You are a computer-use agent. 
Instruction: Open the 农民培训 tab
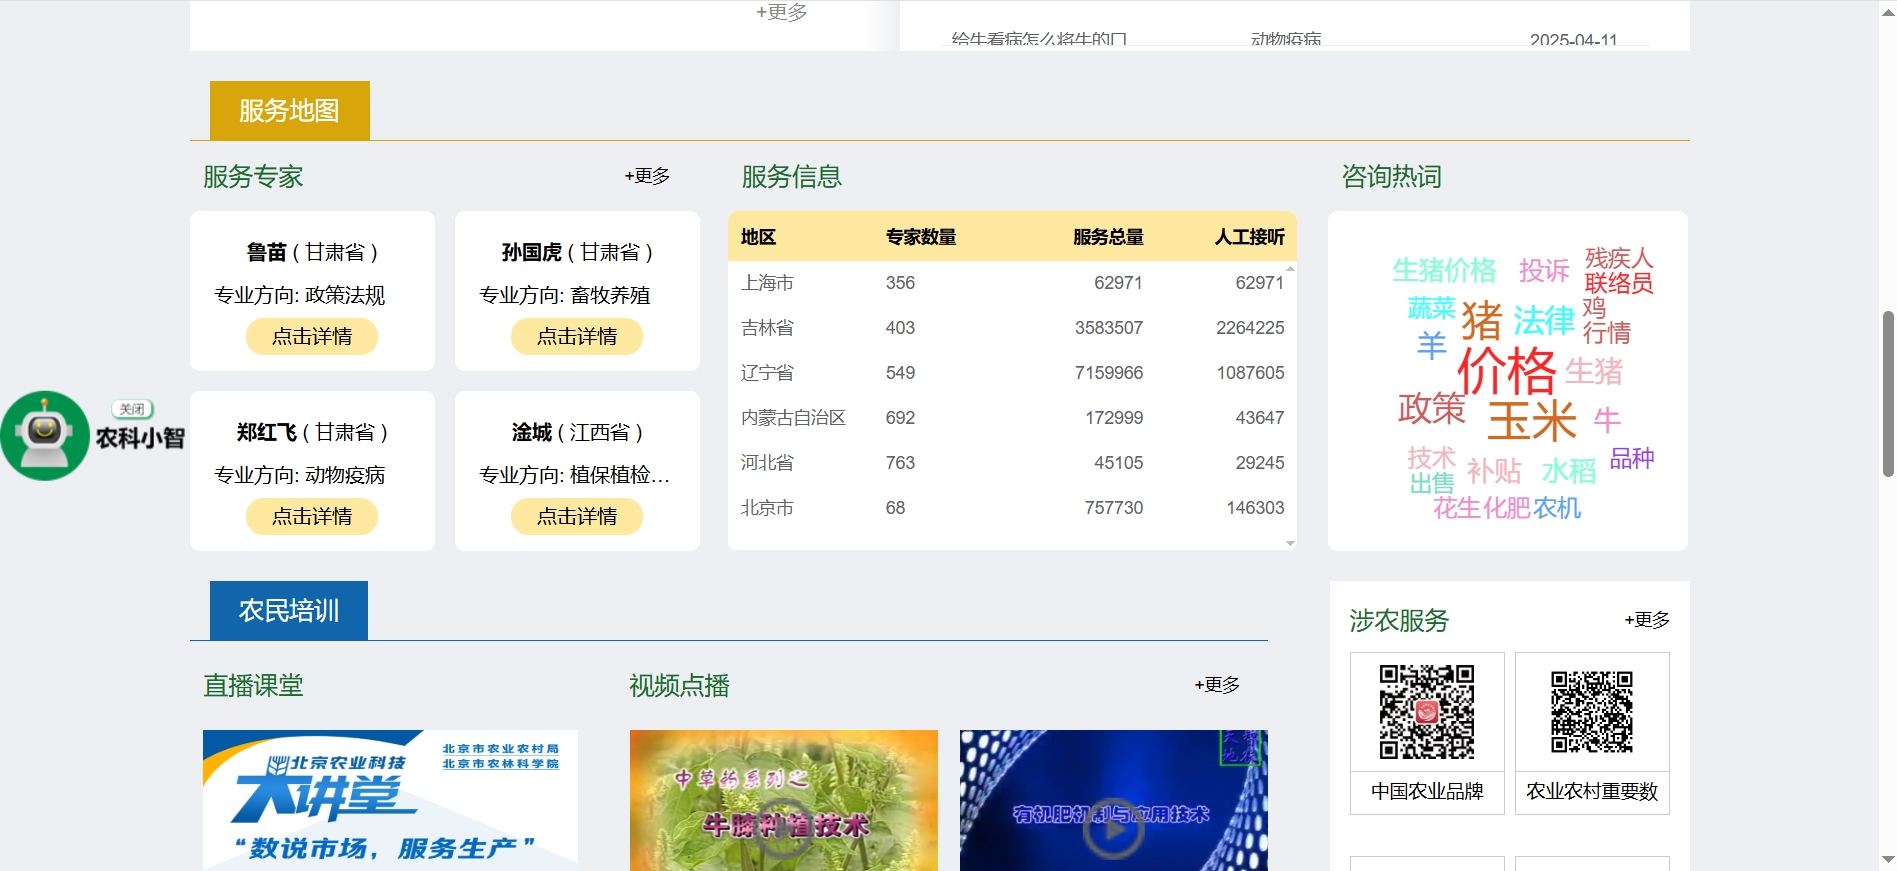pyautogui.click(x=289, y=610)
